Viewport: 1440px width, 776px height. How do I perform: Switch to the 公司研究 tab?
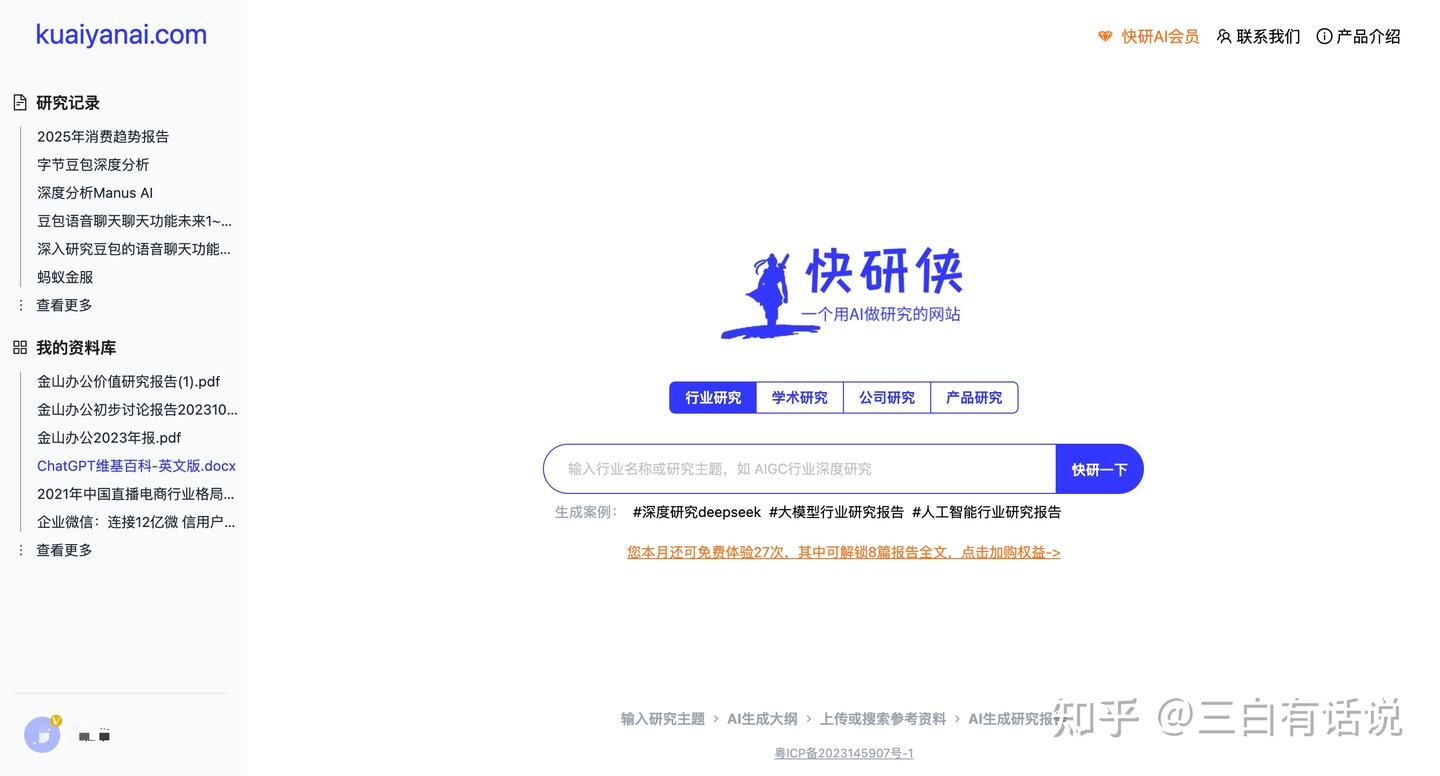click(887, 397)
